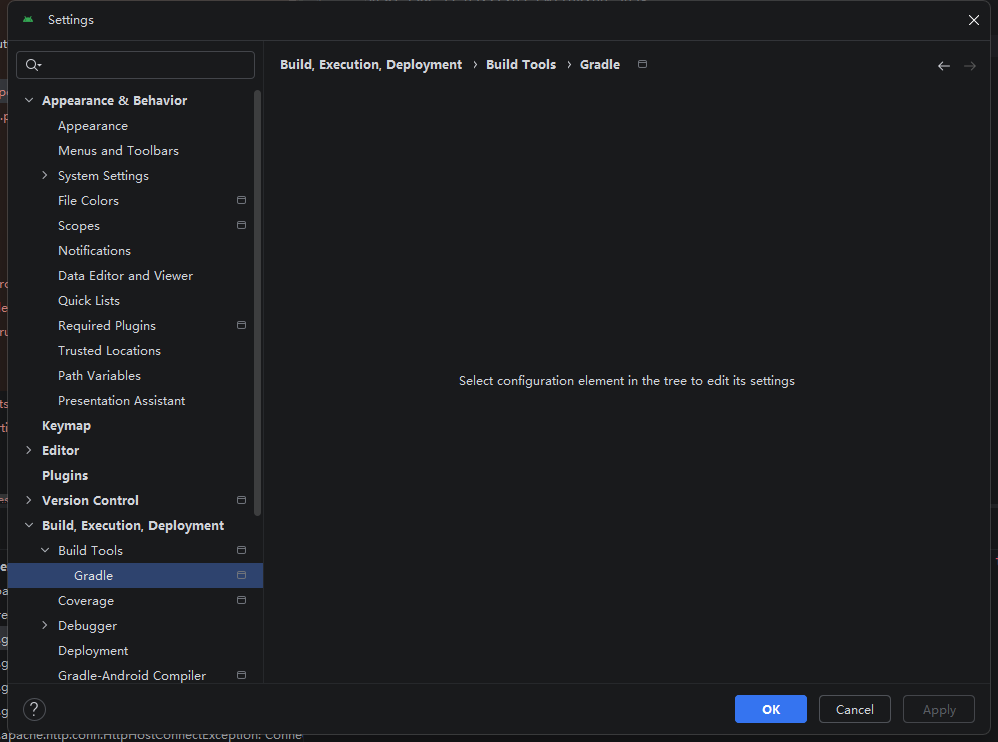Click the Build, Execution, Deployment breadcrumb
The width and height of the screenshot is (998, 742).
tap(371, 65)
